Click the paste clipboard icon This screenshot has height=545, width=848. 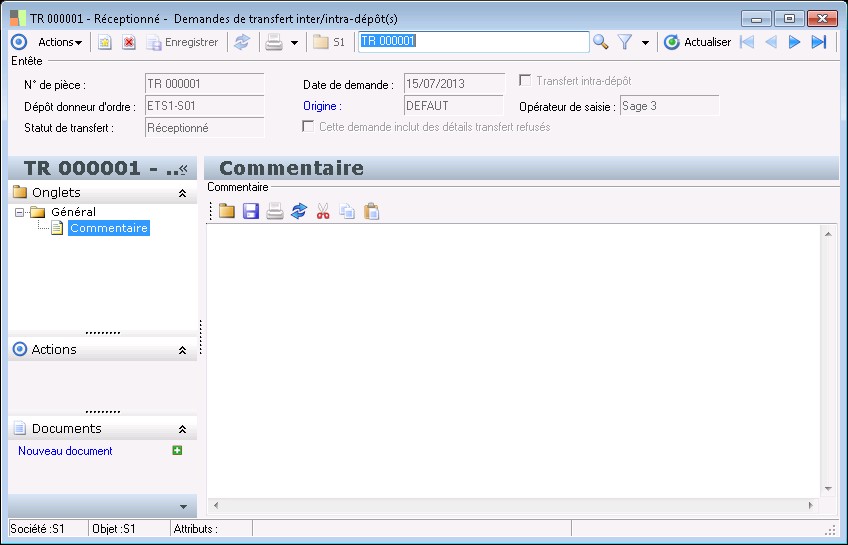click(372, 211)
